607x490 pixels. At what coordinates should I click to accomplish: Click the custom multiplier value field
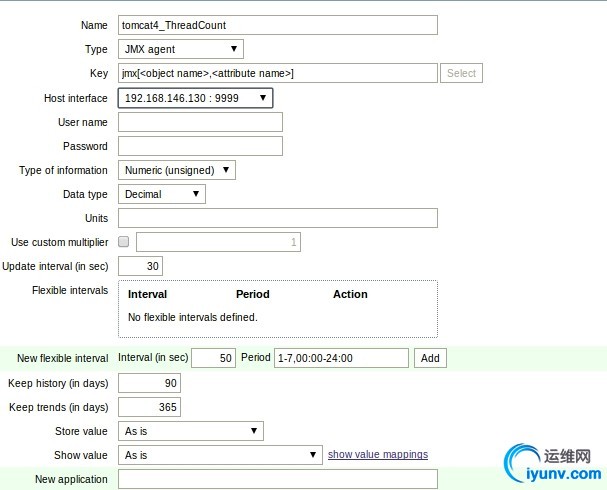[x=218, y=242]
